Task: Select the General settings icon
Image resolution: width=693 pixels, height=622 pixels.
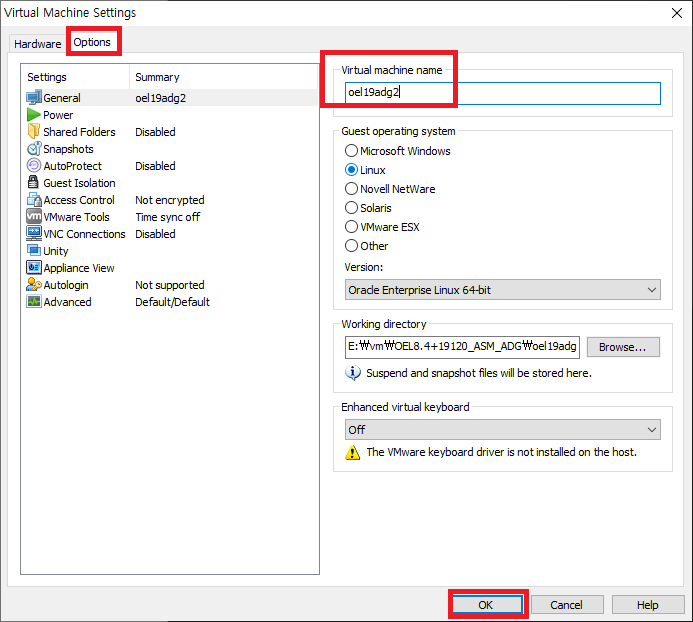Action: coord(34,98)
